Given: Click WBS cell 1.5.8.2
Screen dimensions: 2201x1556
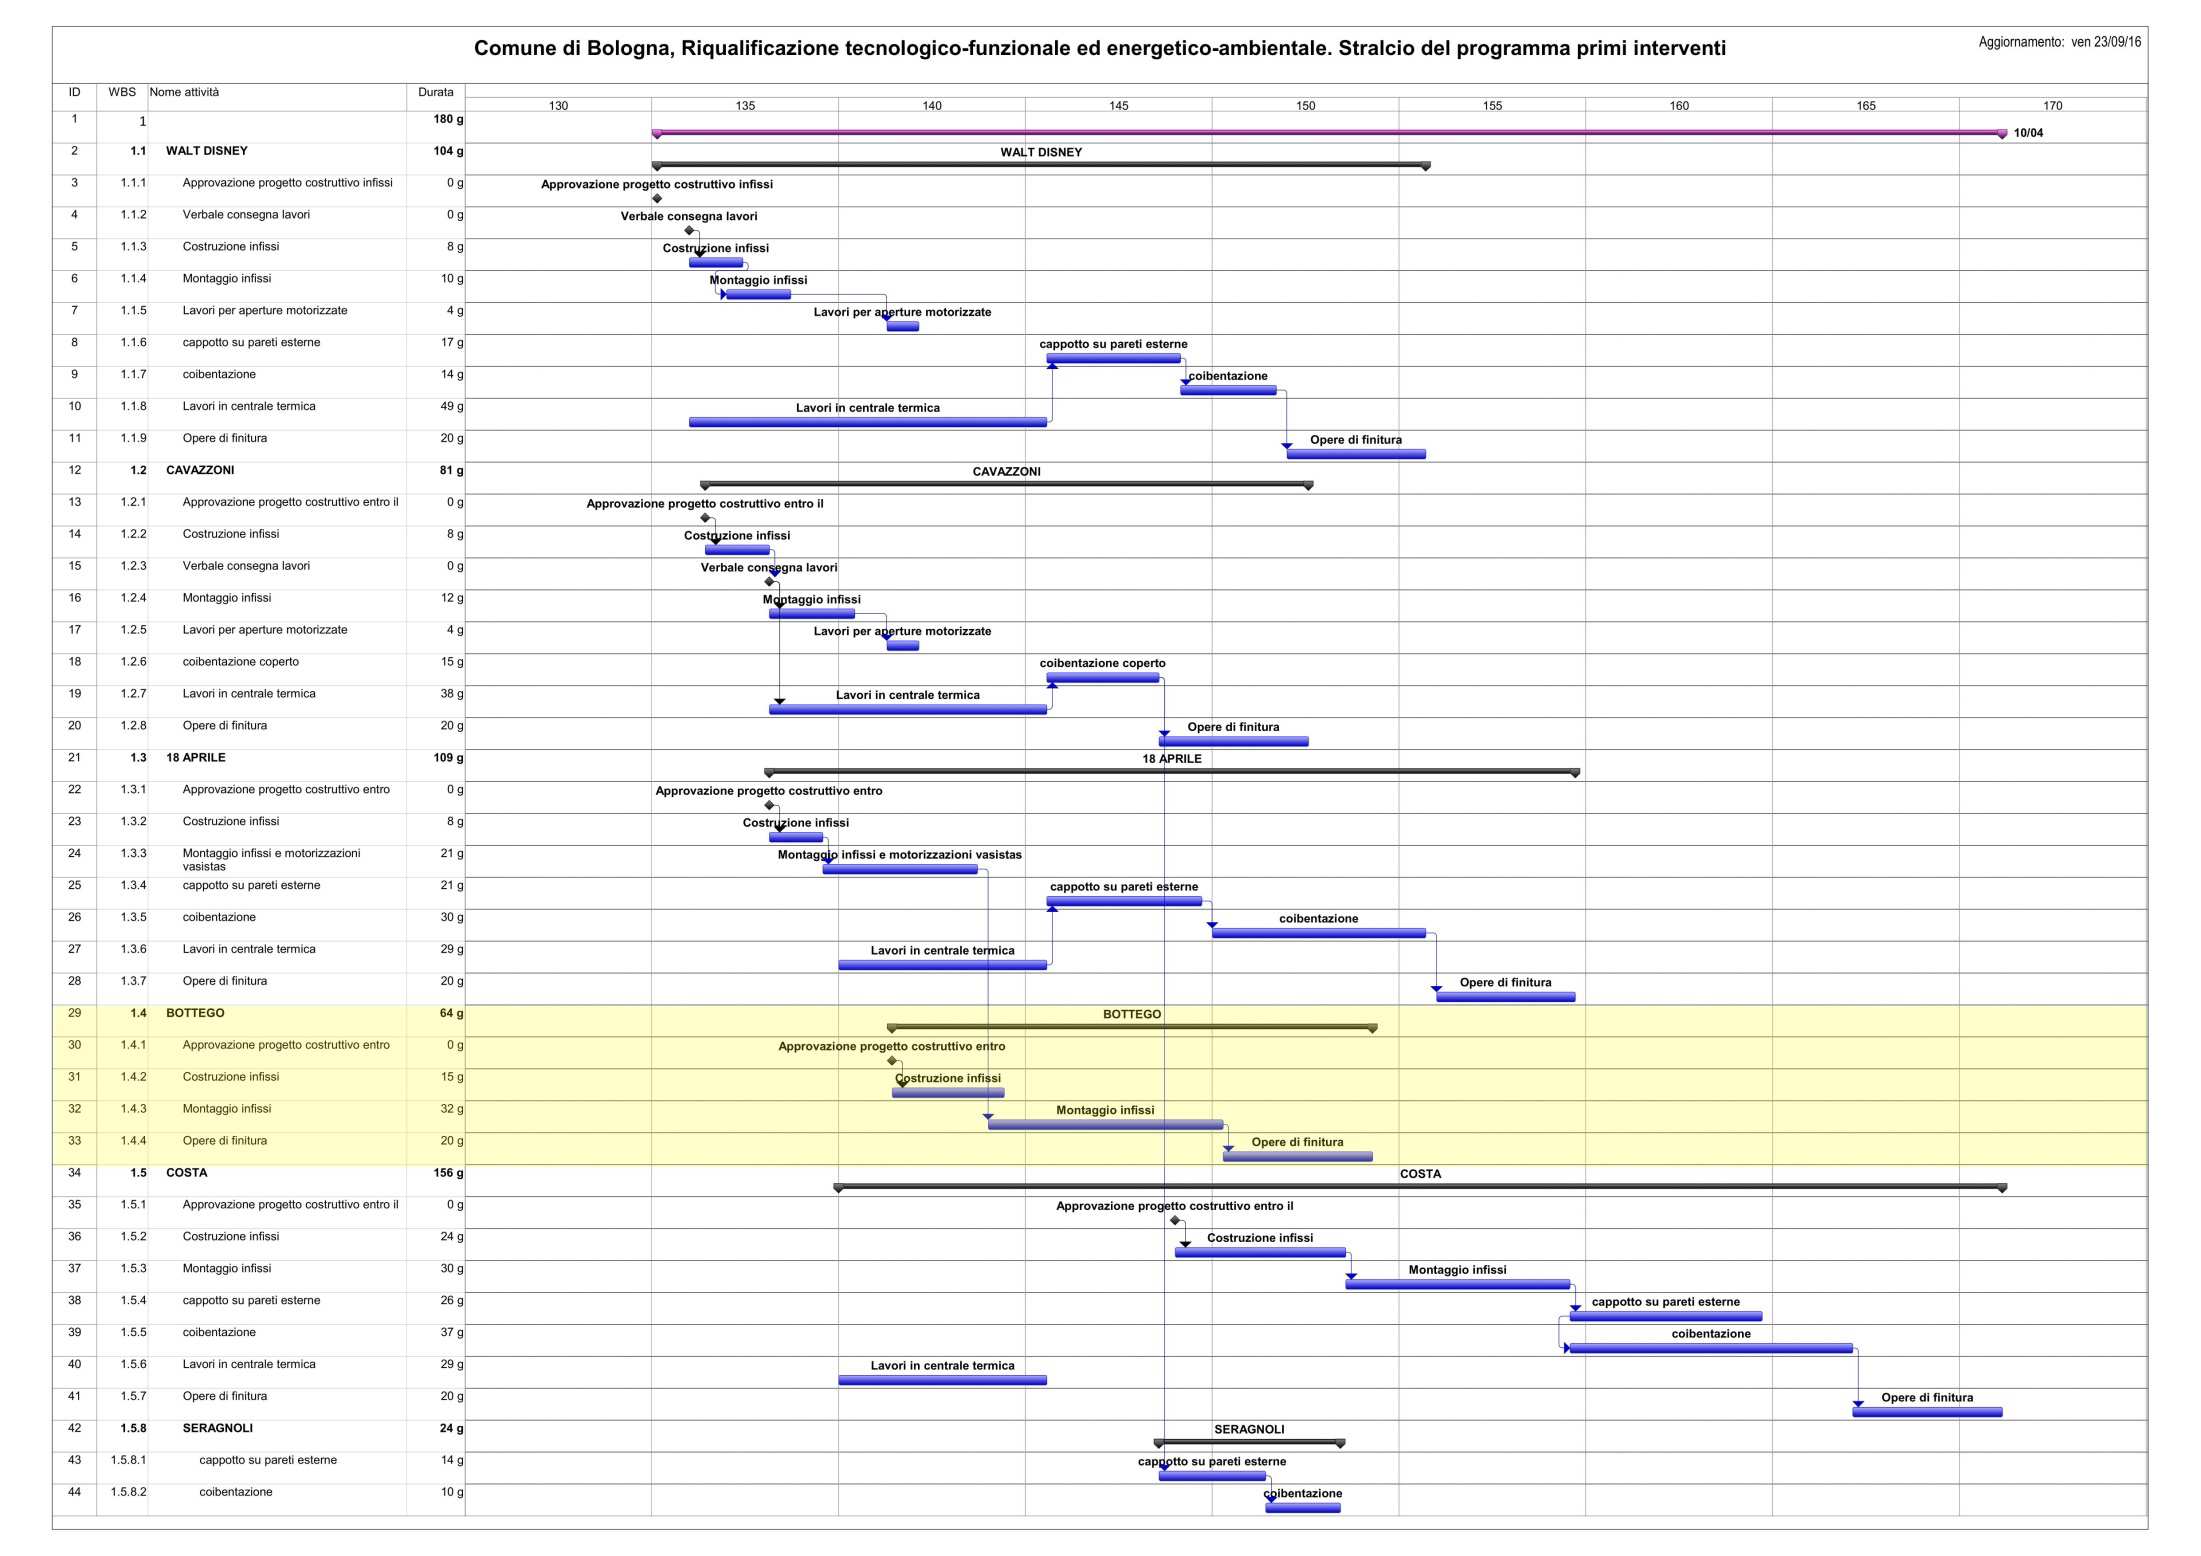Looking at the screenshot, I should tap(128, 1492).
